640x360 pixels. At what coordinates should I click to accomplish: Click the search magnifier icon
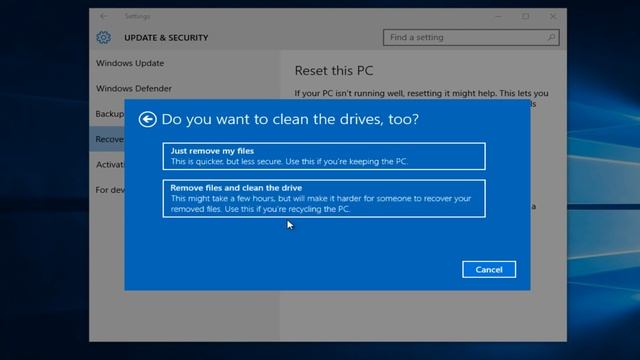point(551,38)
